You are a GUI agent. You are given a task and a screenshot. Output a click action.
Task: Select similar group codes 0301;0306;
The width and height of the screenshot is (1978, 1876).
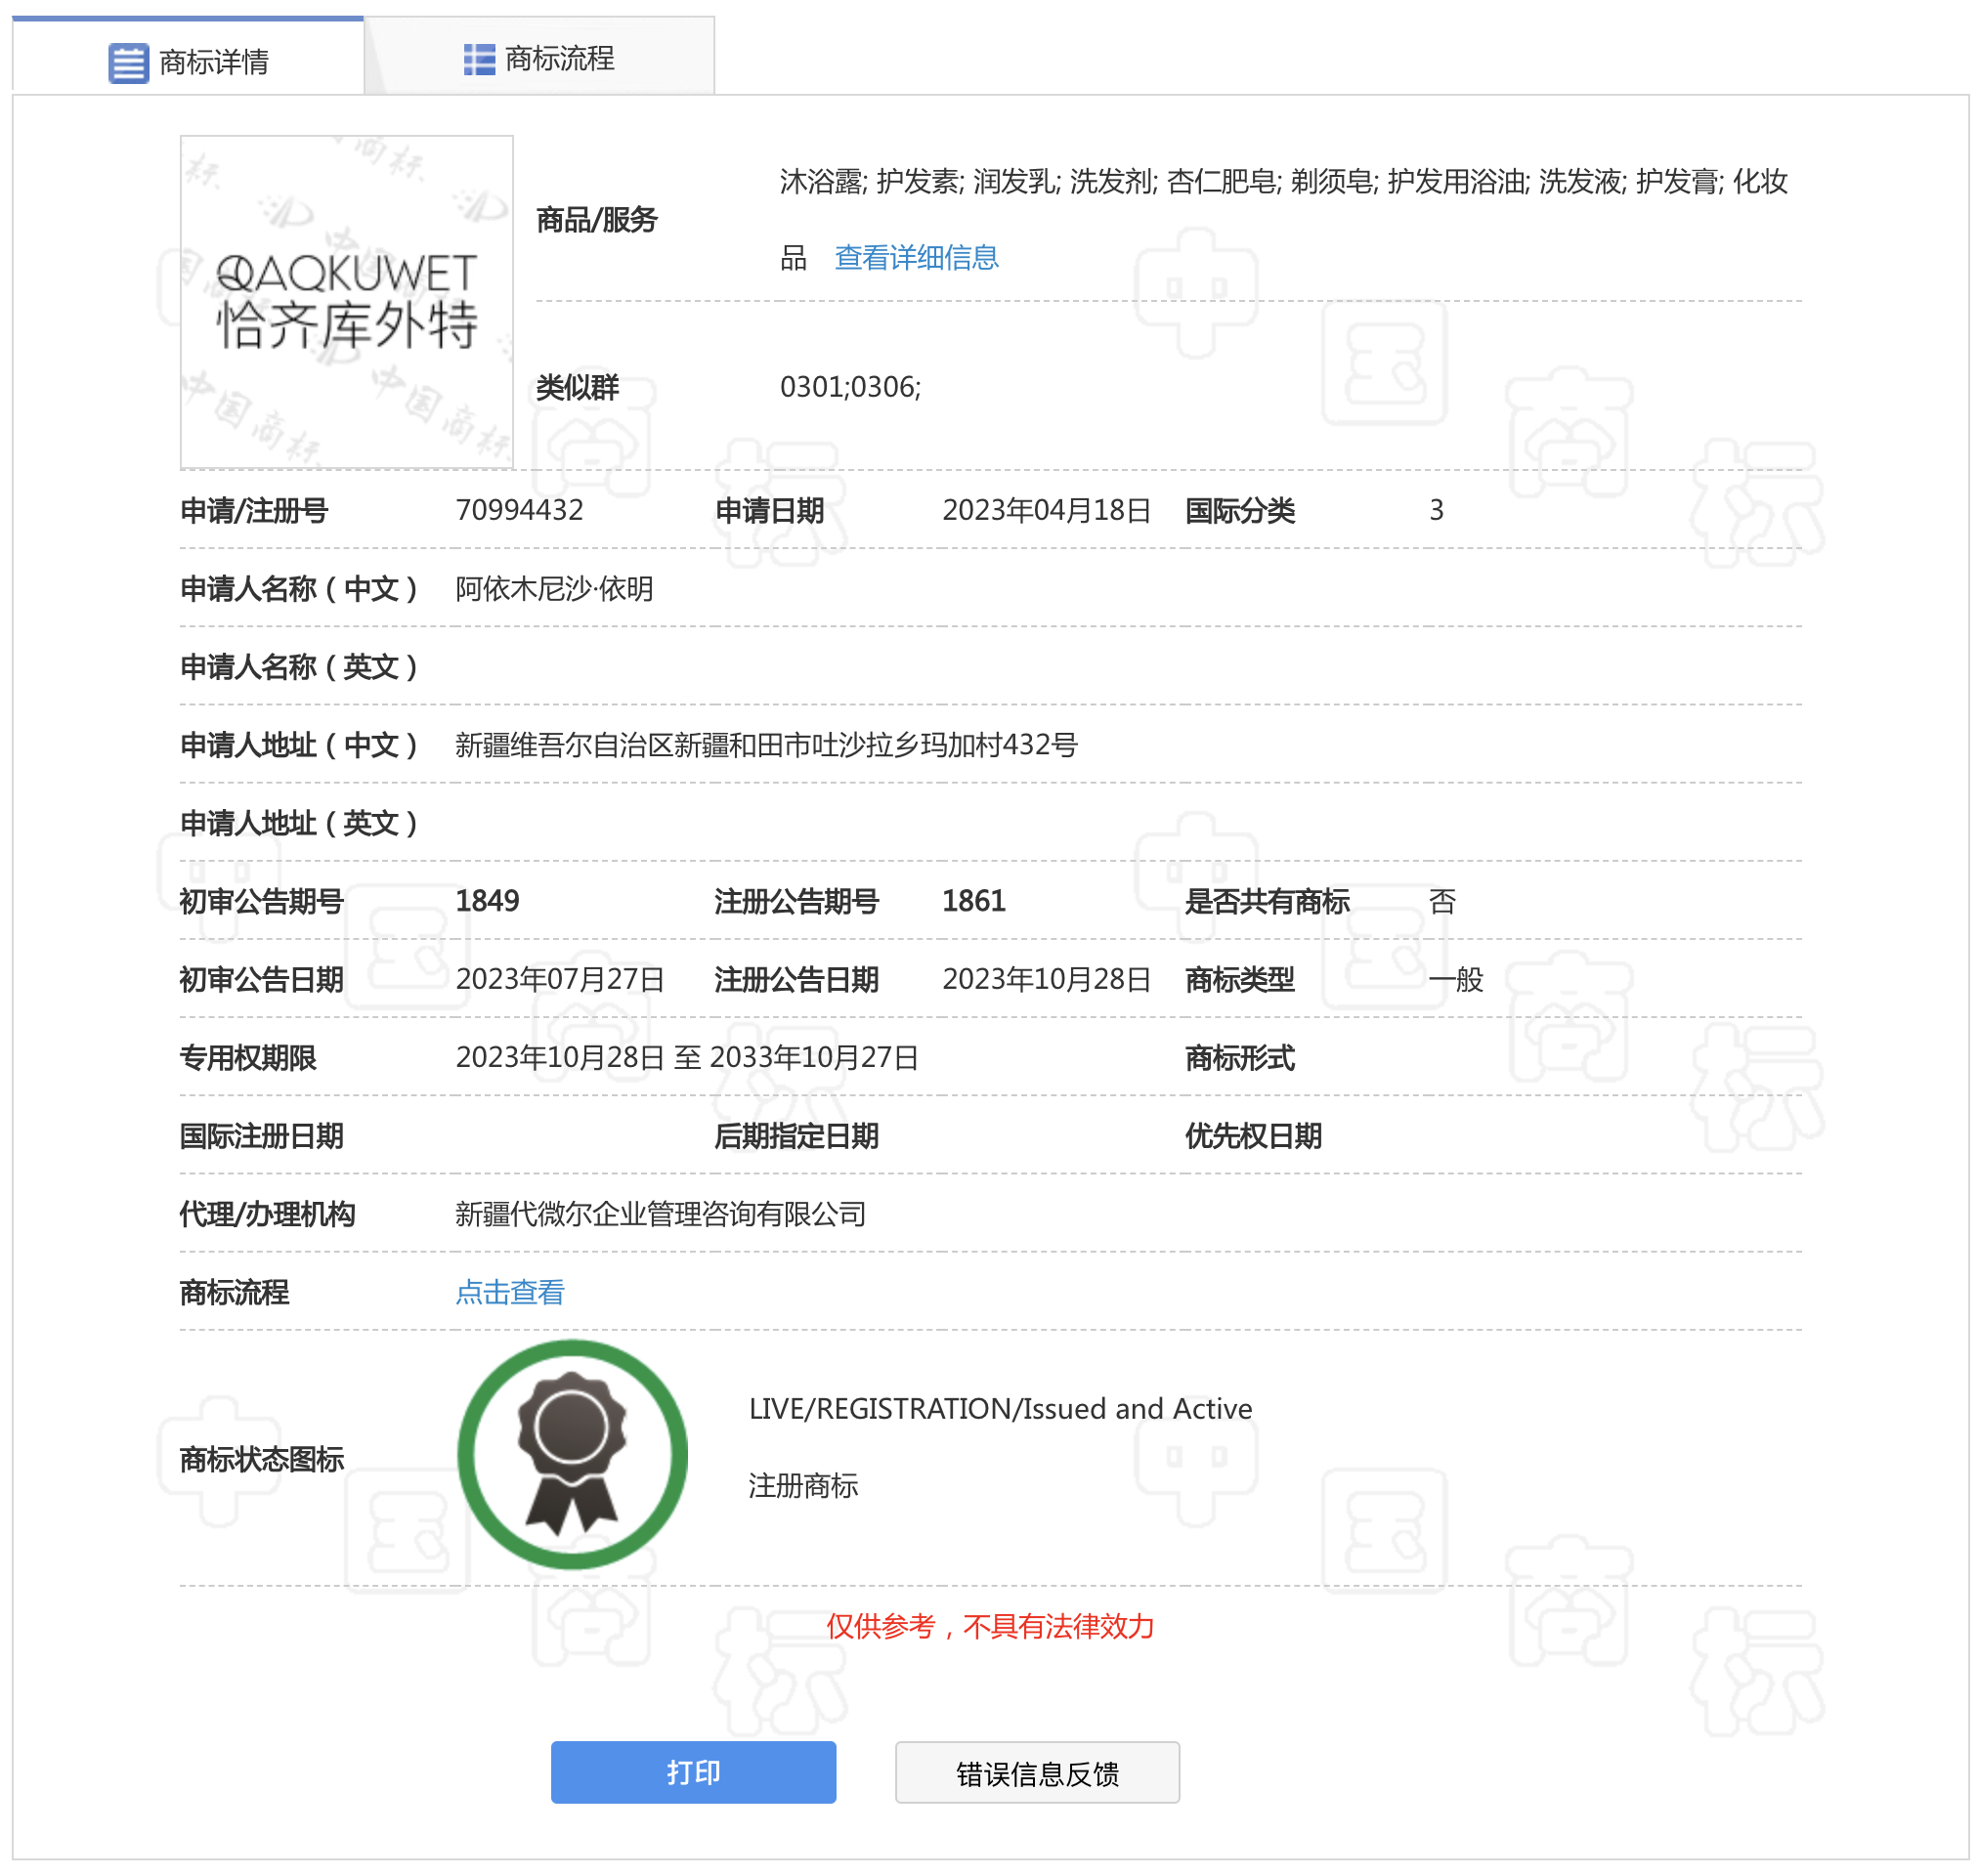click(x=850, y=387)
